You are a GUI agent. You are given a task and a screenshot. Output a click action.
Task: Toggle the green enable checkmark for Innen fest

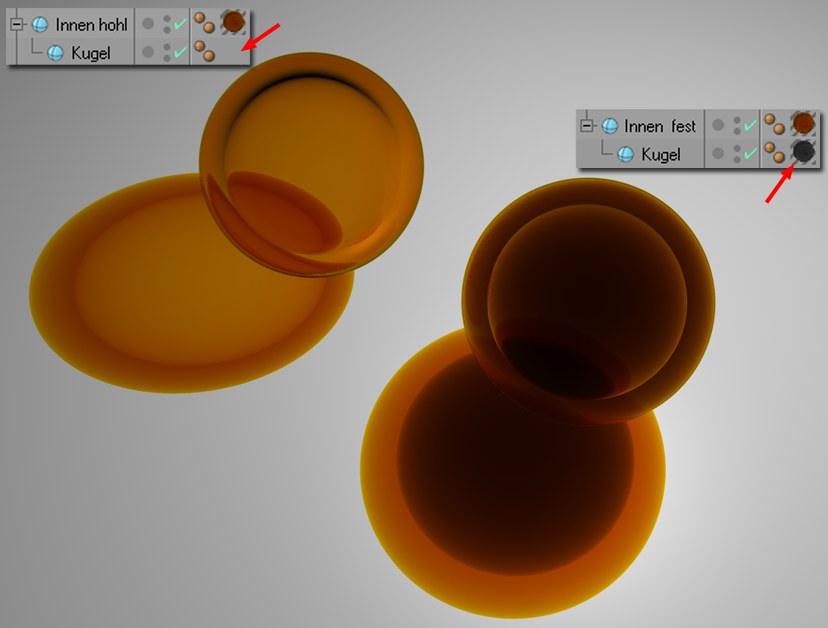coord(749,125)
